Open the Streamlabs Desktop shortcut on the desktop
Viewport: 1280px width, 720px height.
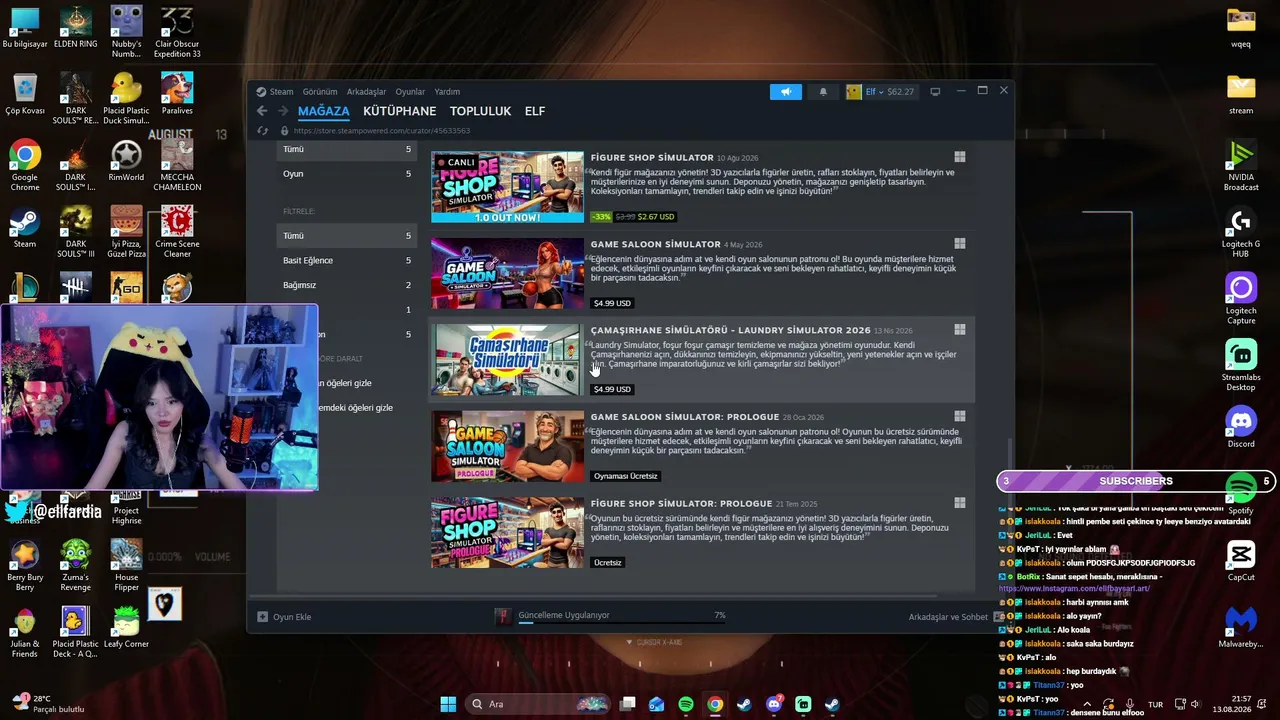coord(1241,366)
